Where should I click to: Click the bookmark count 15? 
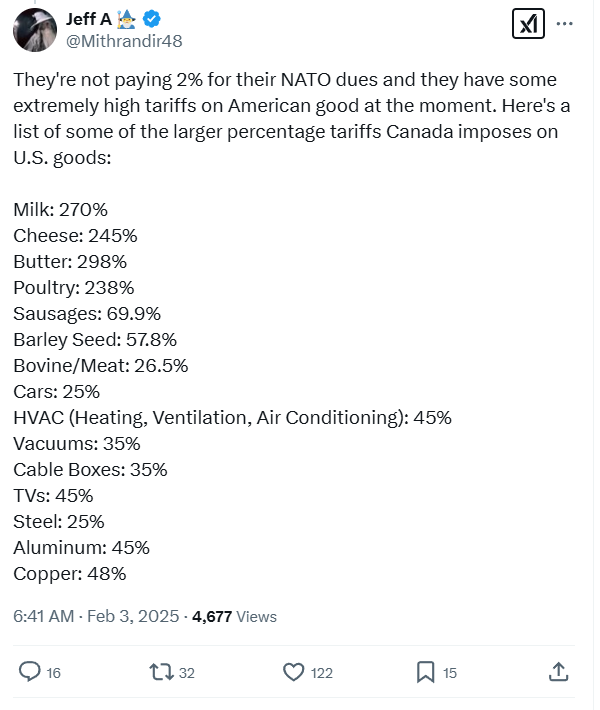coord(450,673)
